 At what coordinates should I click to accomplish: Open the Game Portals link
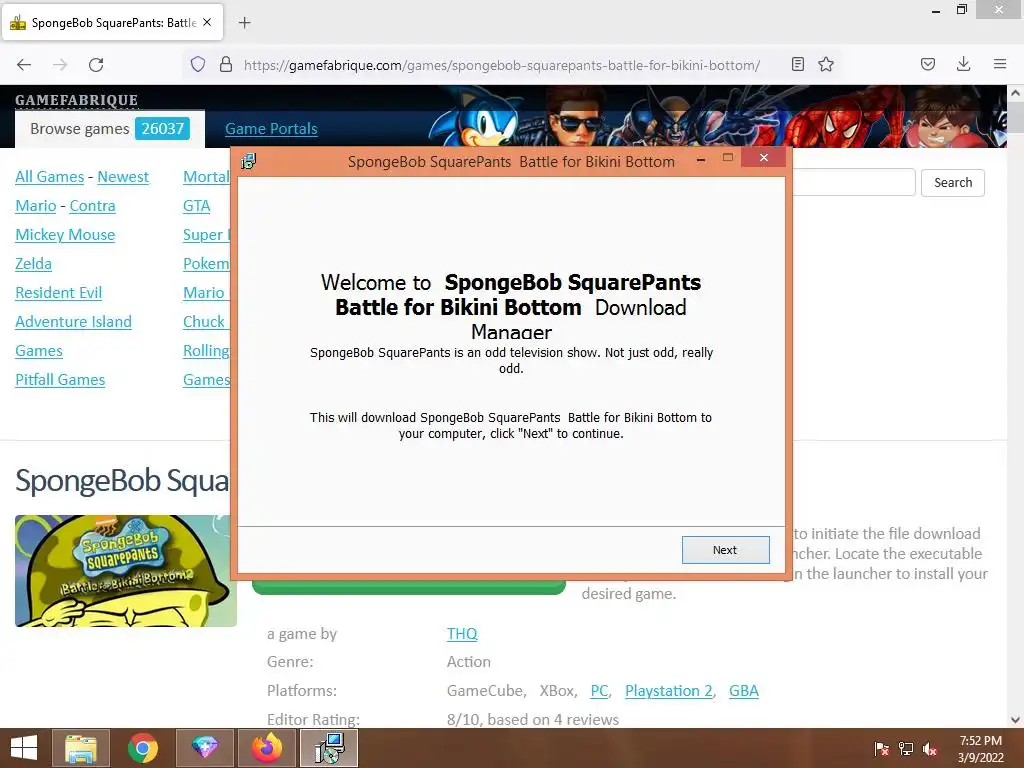coord(271,129)
